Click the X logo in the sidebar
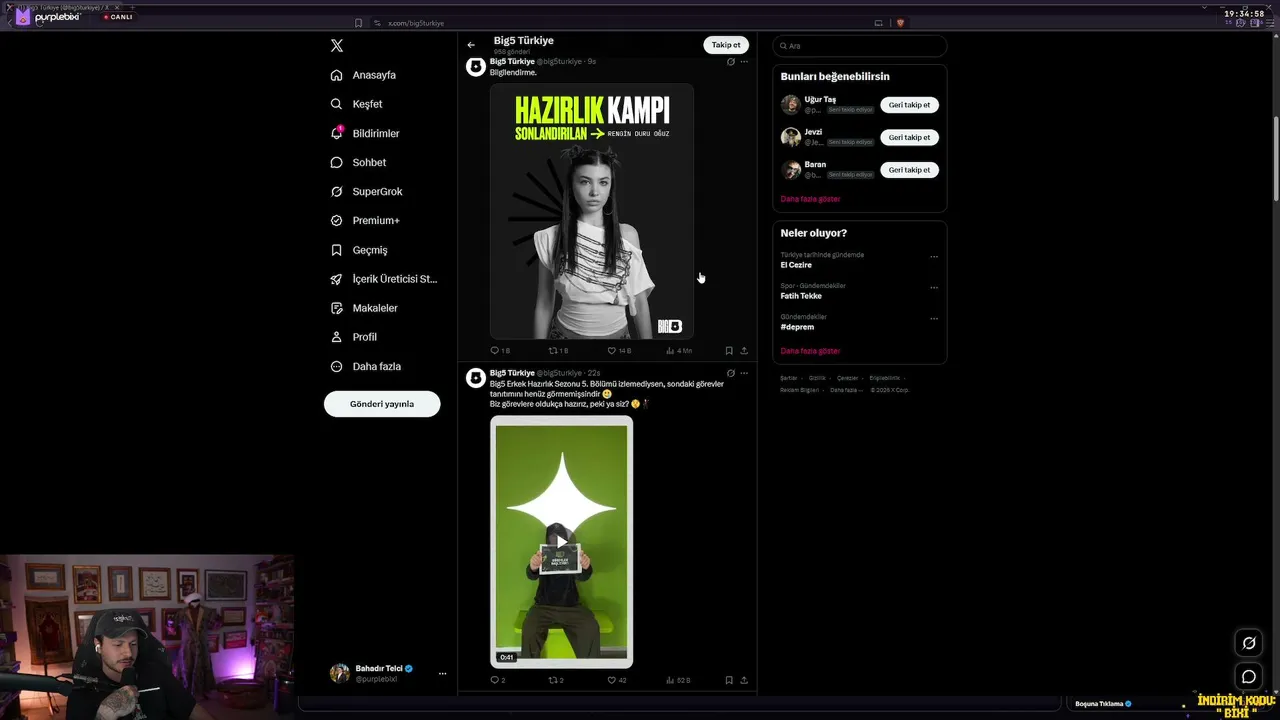This screenshot has height=720, width=1280. point(337,46)
